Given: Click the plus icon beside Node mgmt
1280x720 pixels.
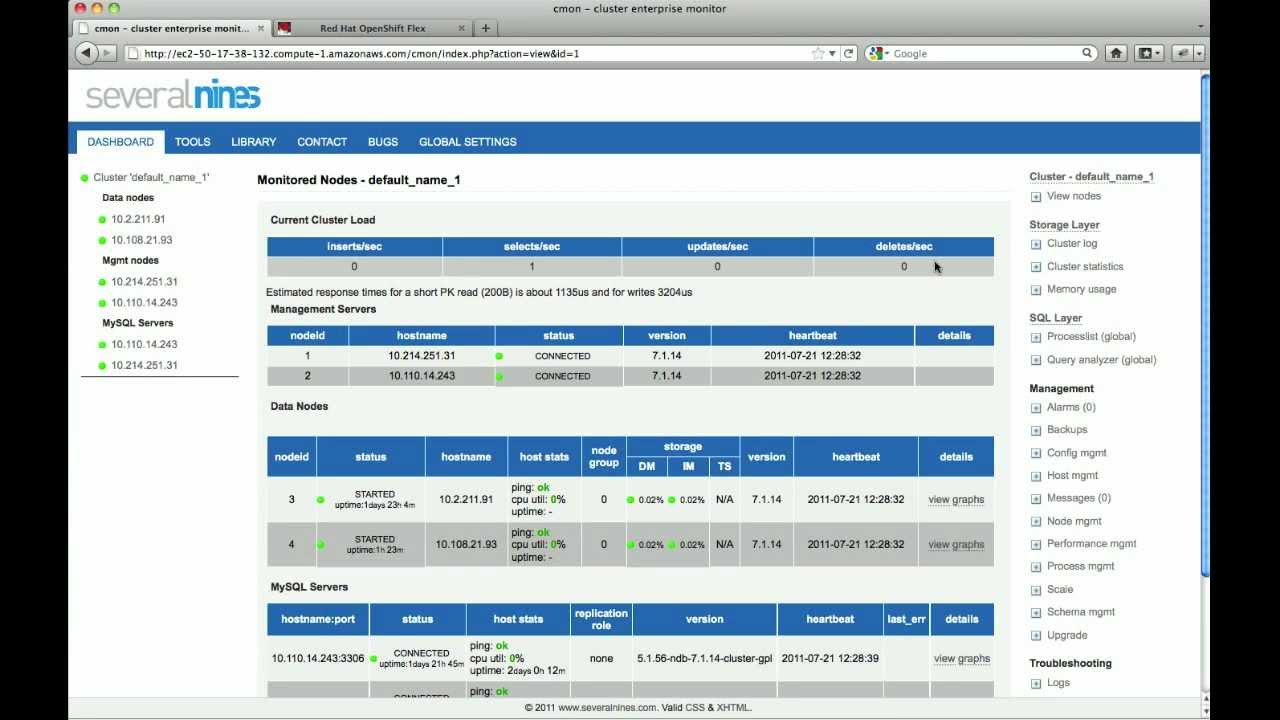Looking at the screenshot, I should (1036, 522).
